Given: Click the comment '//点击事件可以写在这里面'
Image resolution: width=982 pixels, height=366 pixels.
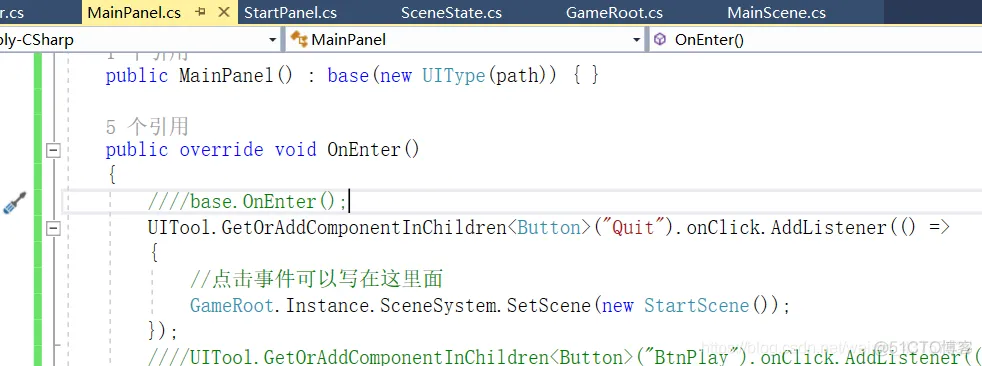Looking at the screenshot, I should [x=317, y=279].
